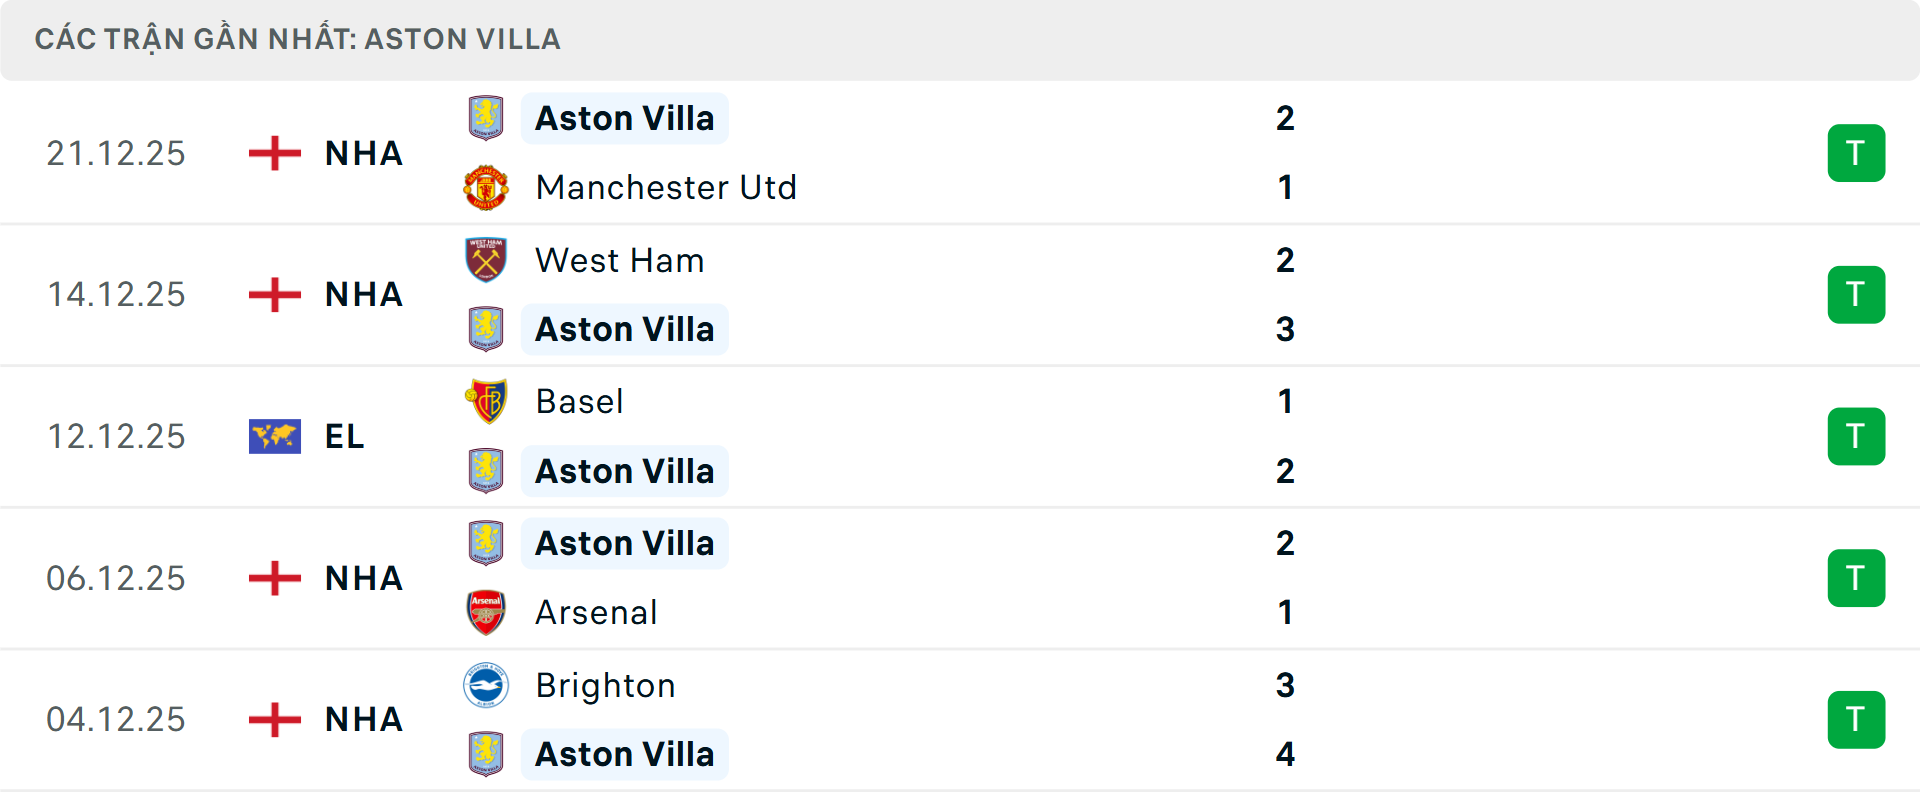The height and width of the screenshot is (792, 1920).
Task: Click the Aston Villa club crest logo
Action: pos(487,117)
